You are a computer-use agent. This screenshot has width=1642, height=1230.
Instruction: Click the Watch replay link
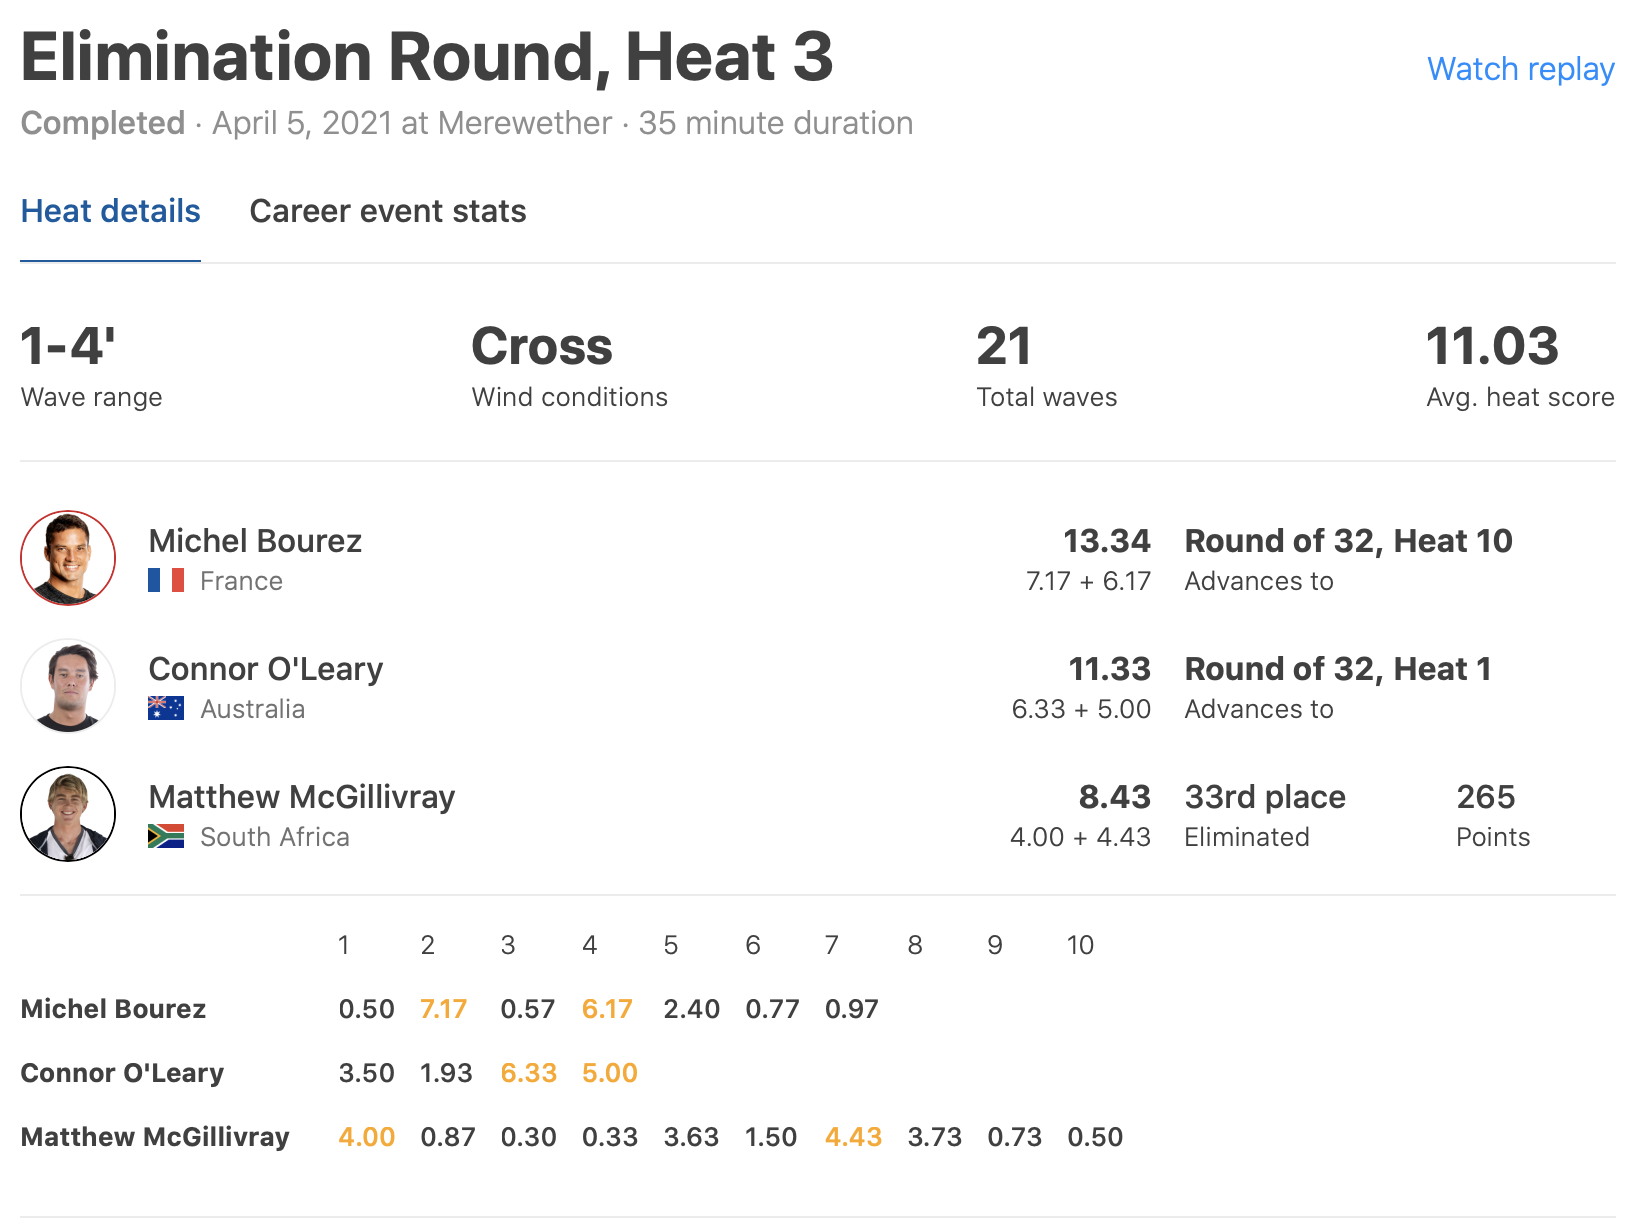(1520, 69)
